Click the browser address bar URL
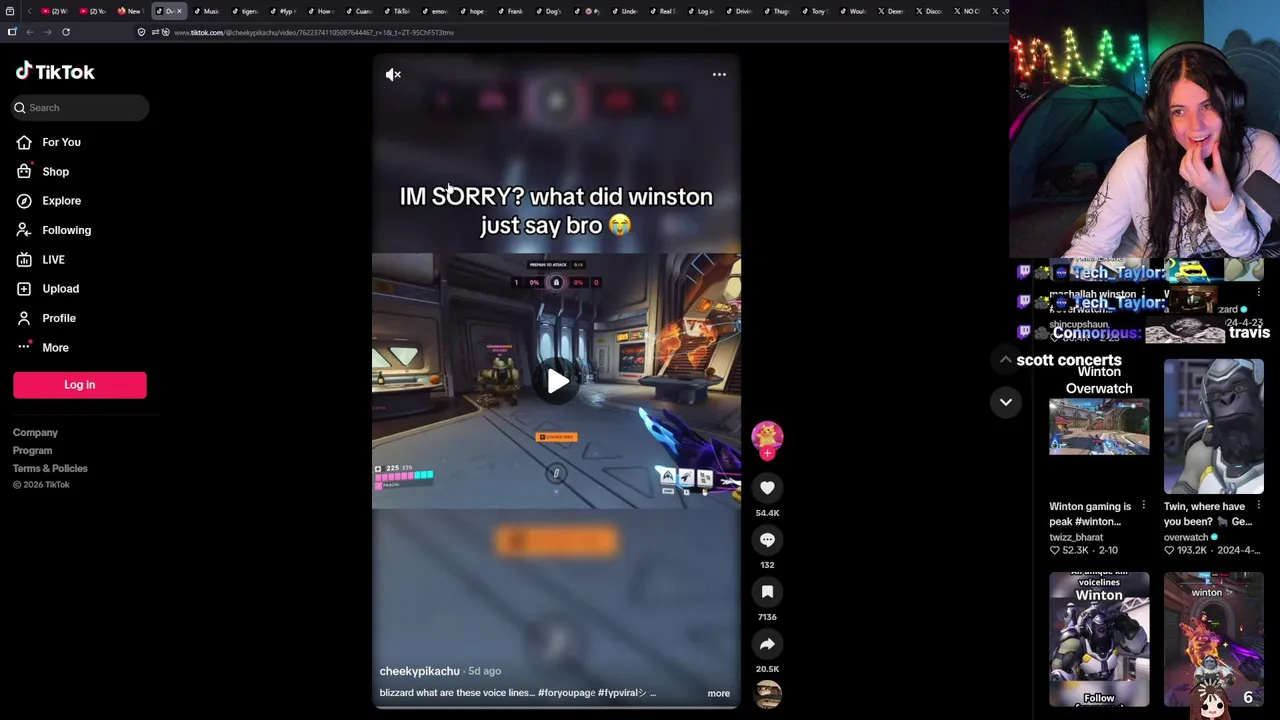The height and width of the screenshot is (720, 1280). pyautogui.click(x=314, y=33)
